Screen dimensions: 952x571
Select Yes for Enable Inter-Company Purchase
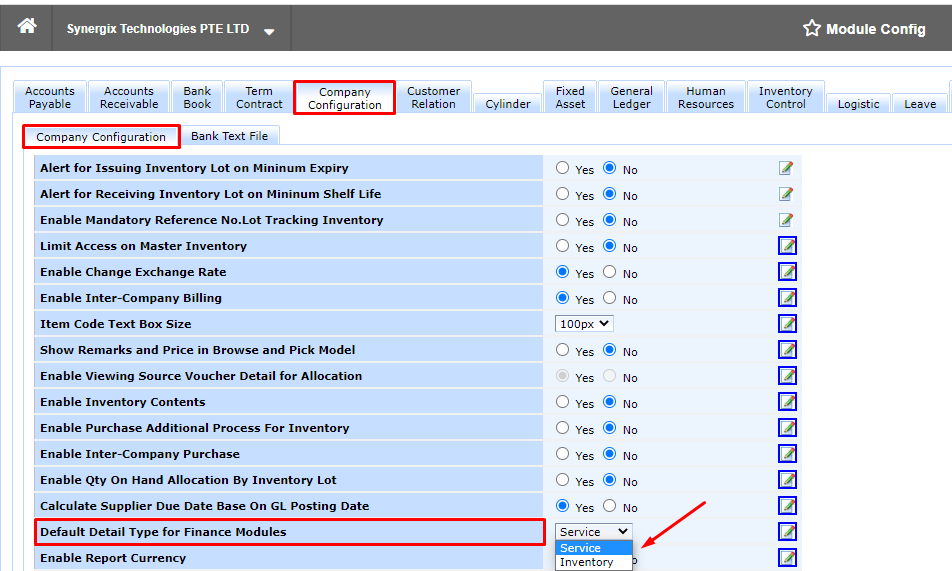pyautogui.click(x=562, y=454)
